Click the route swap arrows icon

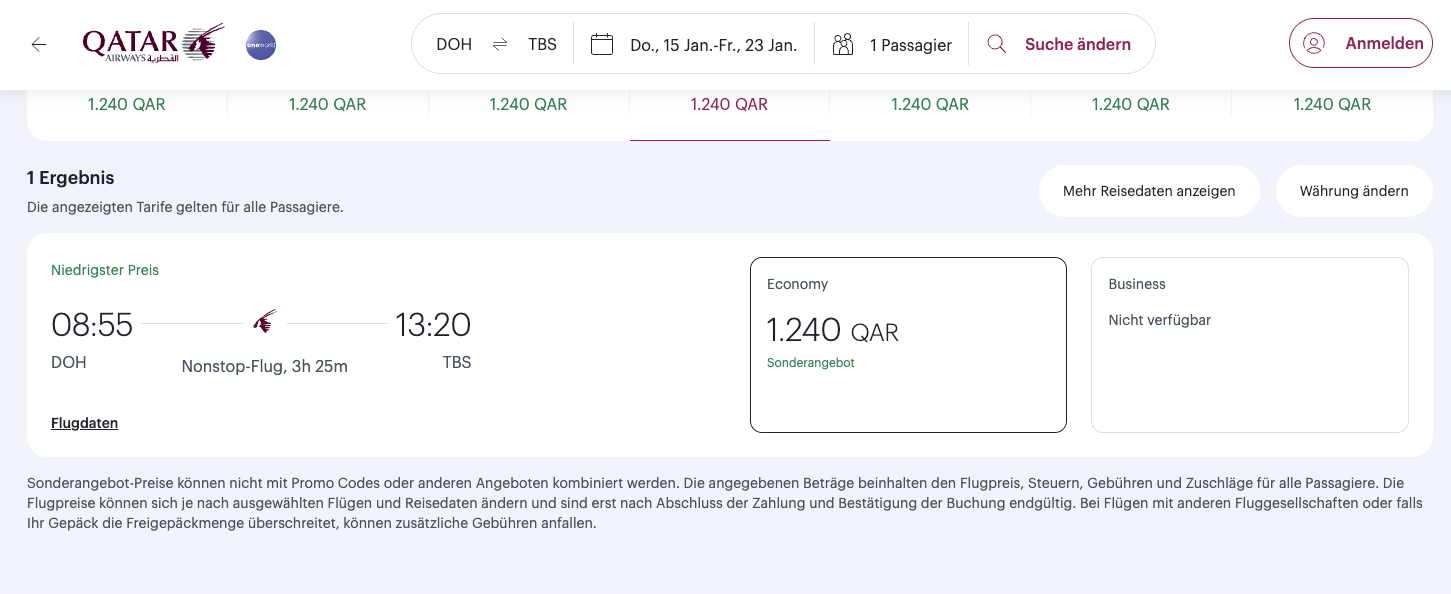(x=500, y=44)
